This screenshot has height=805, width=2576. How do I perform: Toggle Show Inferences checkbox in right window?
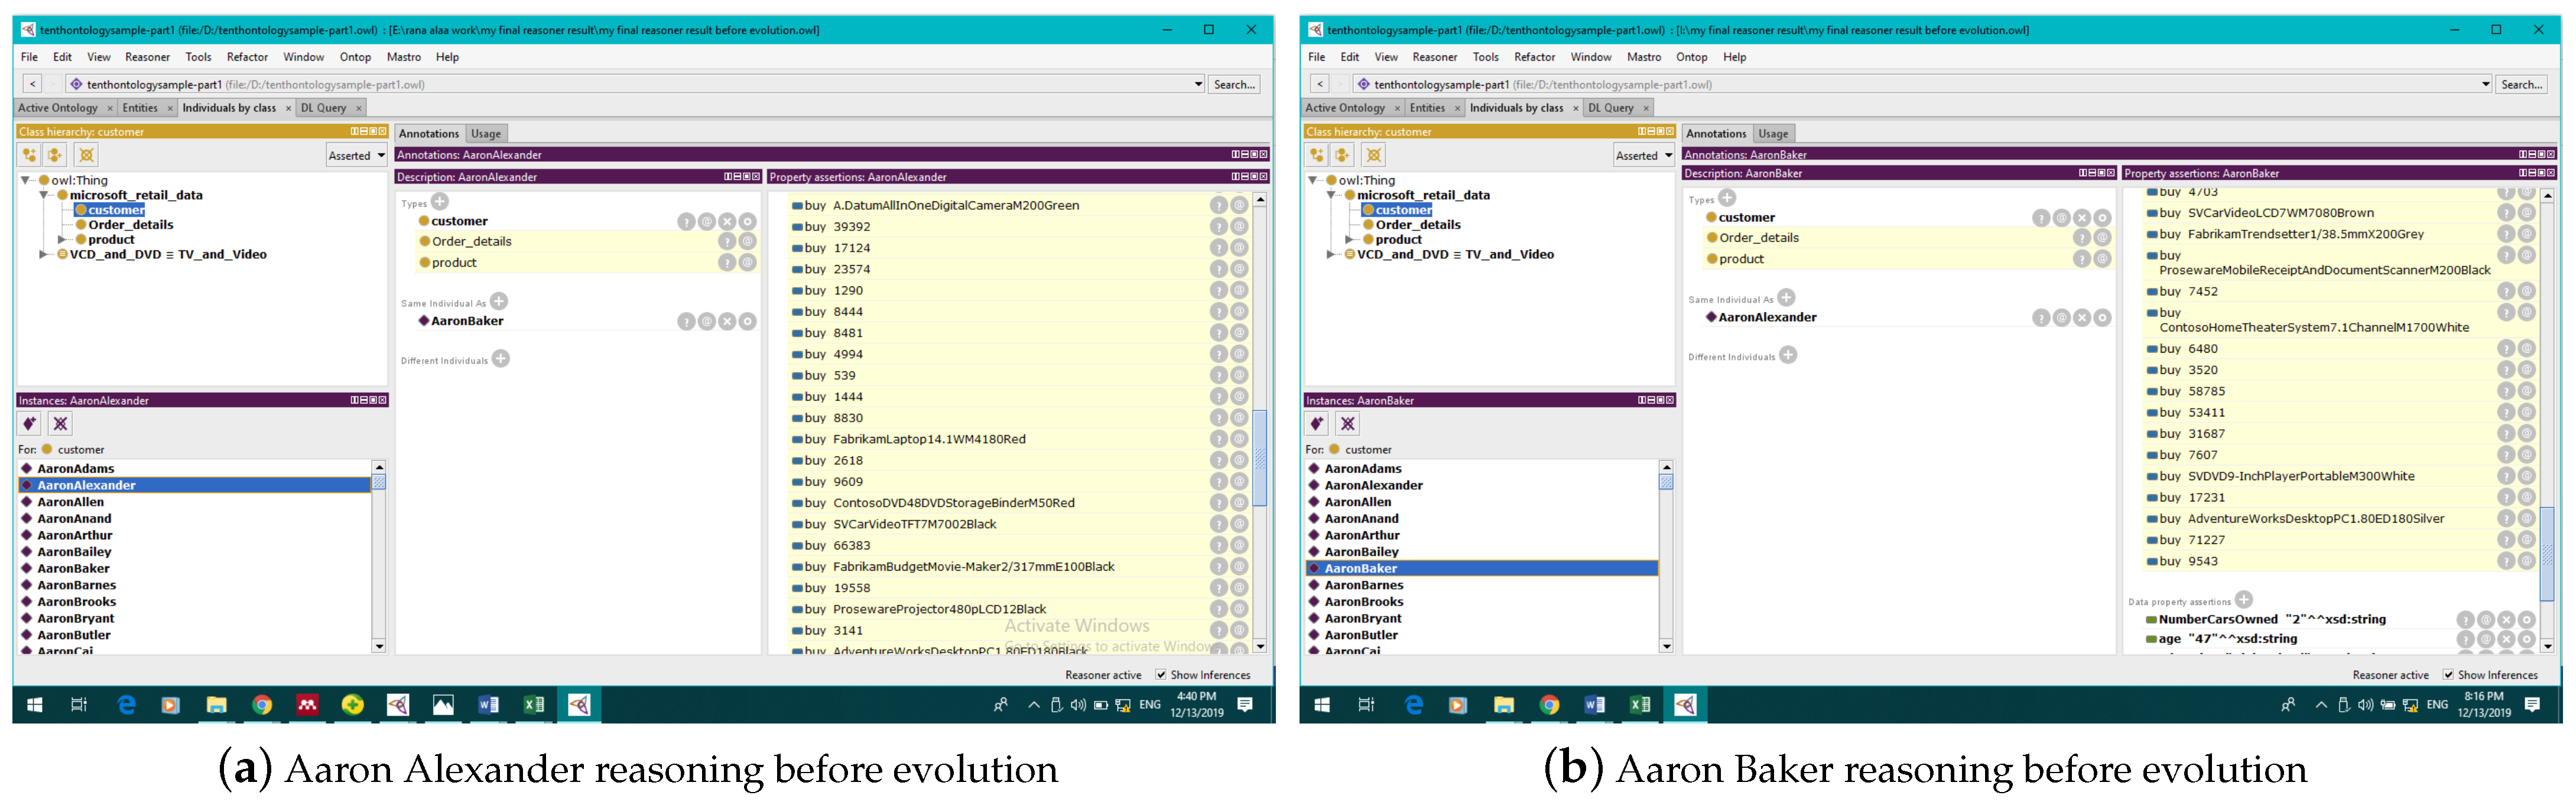pyautogui.click(x=2448, y=675)
